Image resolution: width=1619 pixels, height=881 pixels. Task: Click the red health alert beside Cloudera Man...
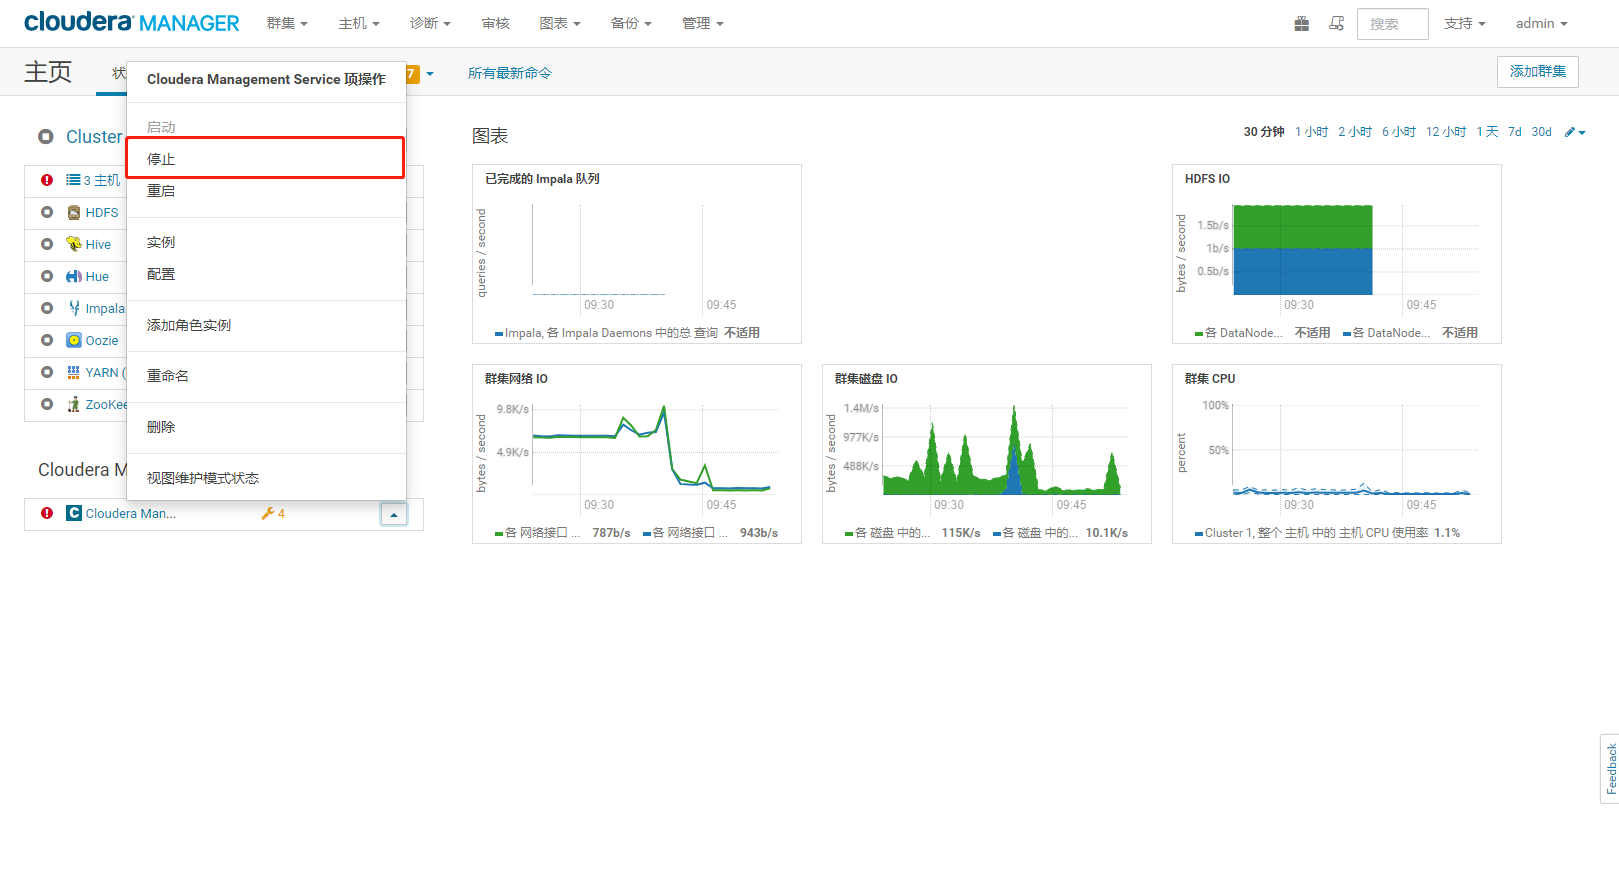point(47,513)
